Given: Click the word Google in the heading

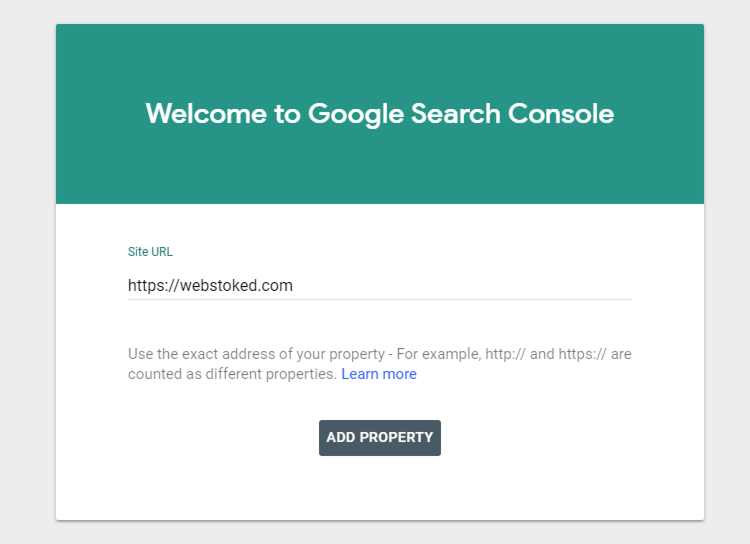Looking at the screenshot, I should coord(356,114).
